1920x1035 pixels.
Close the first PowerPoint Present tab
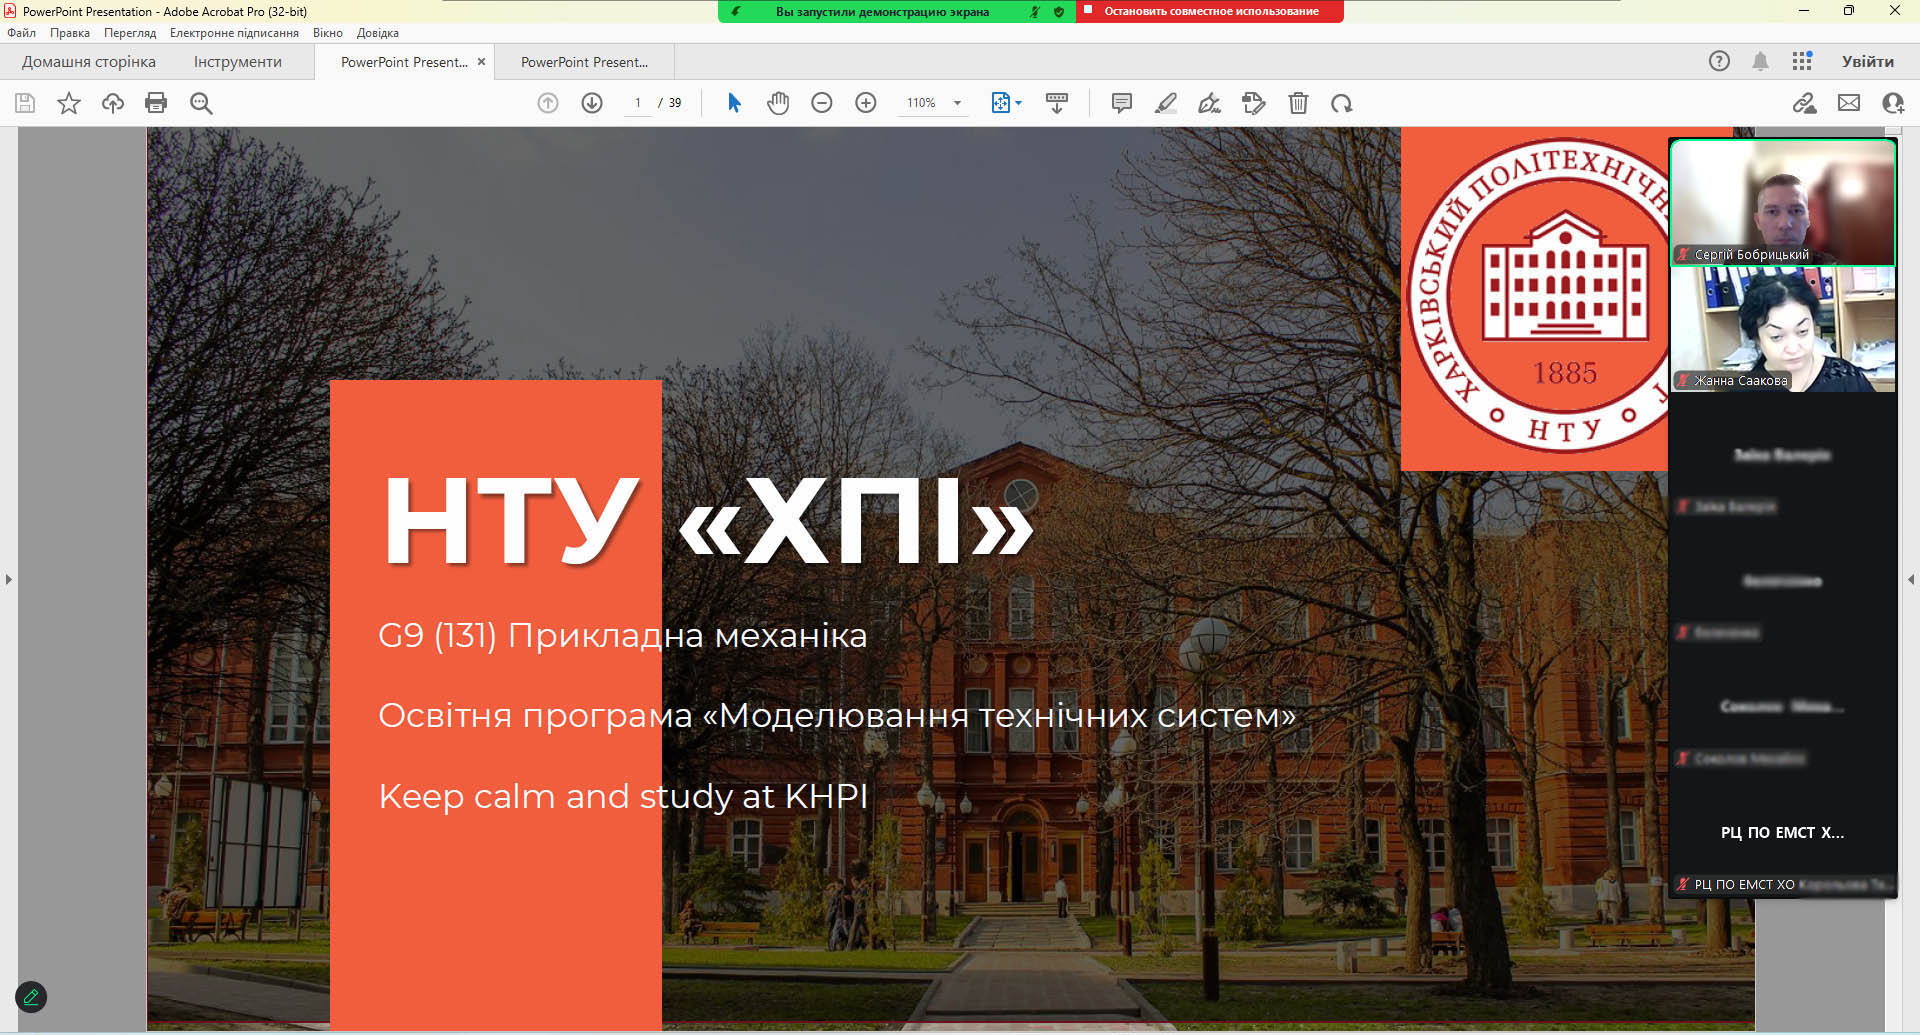pyautogui.click(x=481, y=62)
